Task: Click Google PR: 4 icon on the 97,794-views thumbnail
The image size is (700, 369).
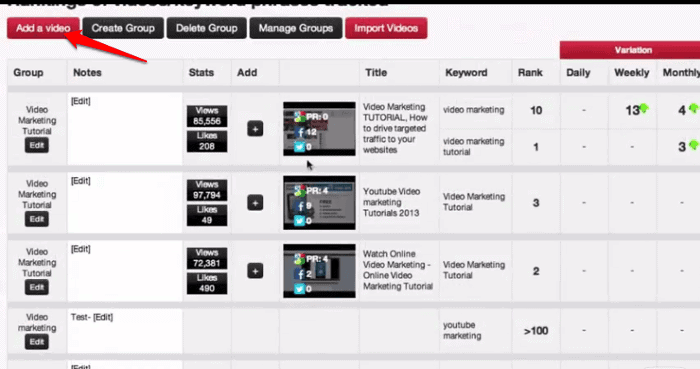Action: [x=300, y=191]
